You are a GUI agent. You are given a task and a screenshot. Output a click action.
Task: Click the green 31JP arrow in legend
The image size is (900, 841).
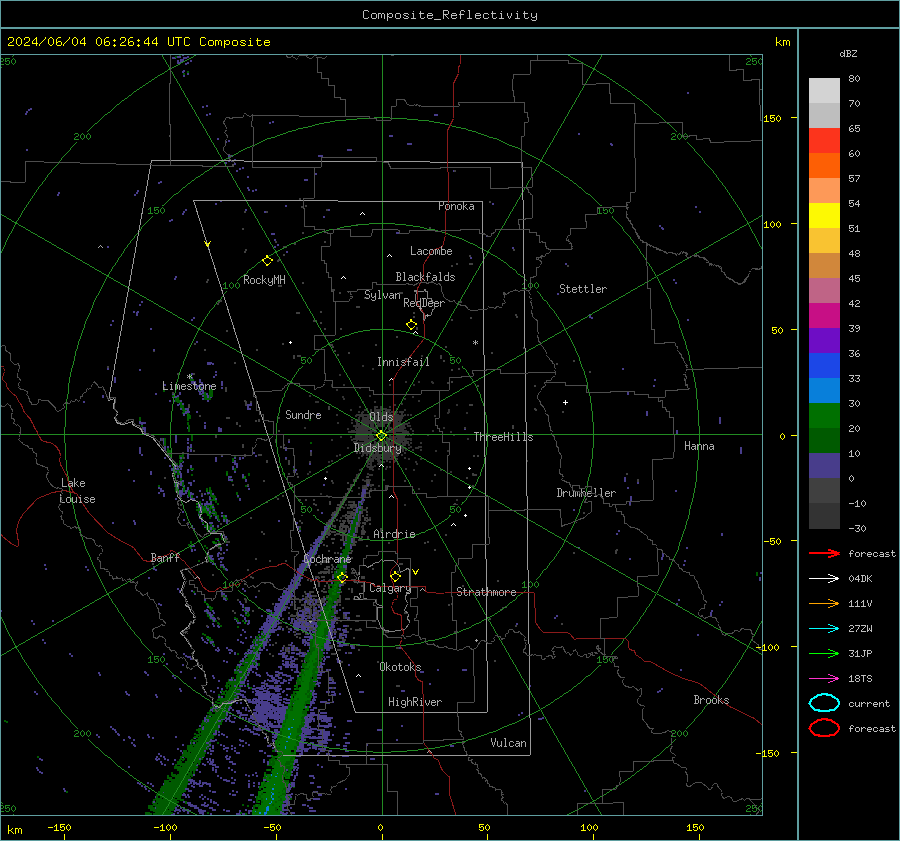tap(824, 653)
